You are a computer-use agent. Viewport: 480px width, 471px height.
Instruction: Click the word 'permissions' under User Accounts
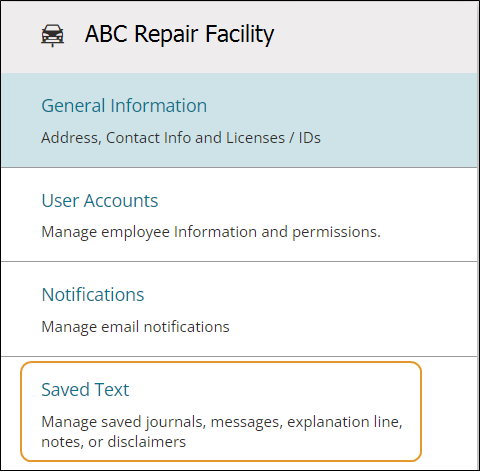(336, 233)
